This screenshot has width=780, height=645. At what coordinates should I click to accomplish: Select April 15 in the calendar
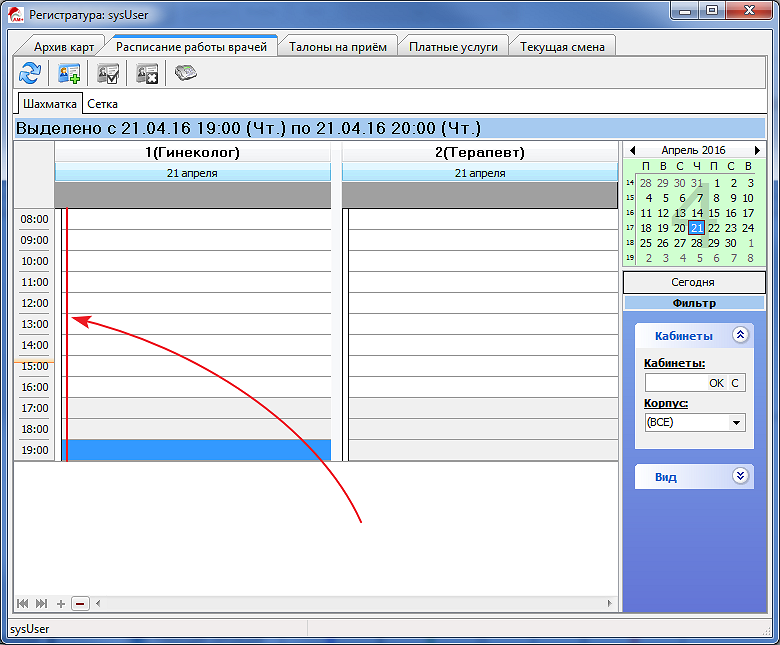(714, 213)
